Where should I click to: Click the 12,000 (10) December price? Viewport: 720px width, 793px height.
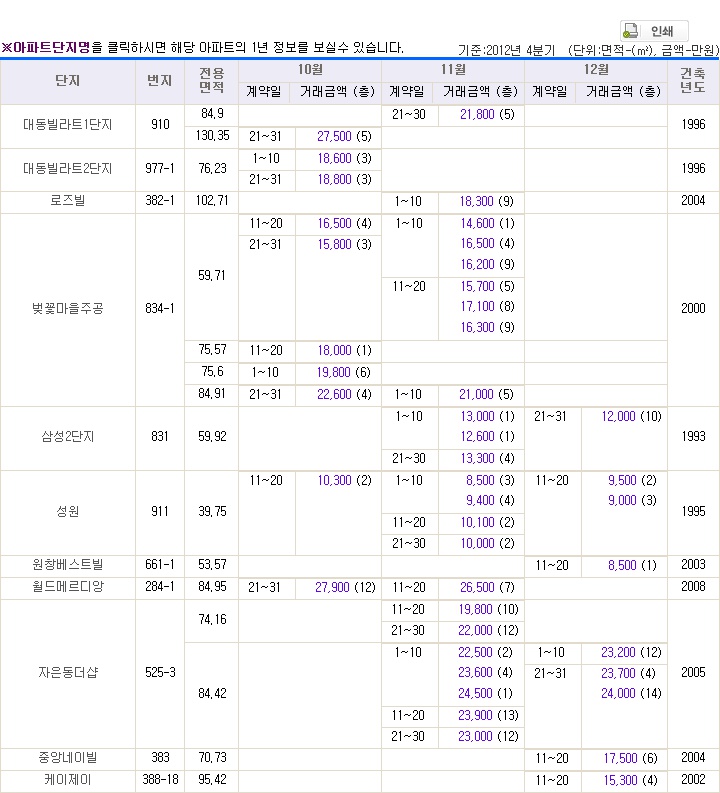(x=632, y=417)
